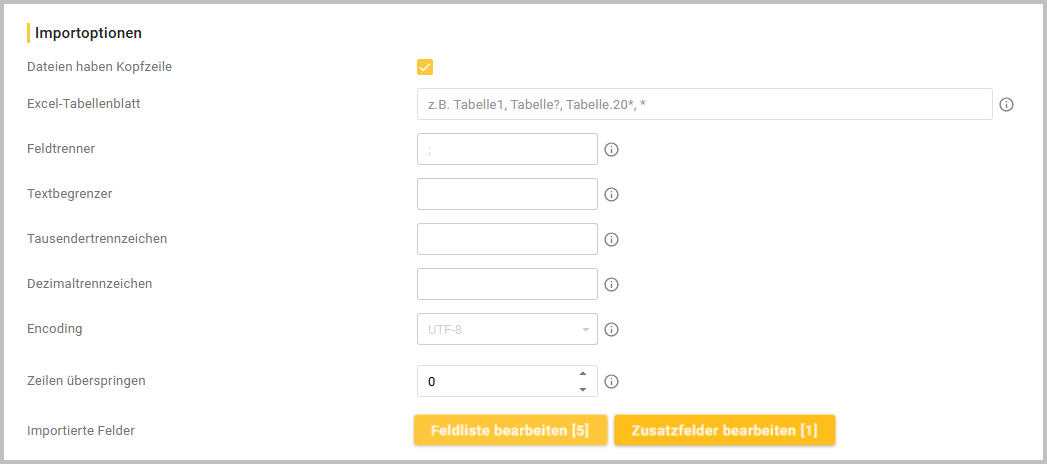Open the Encoding UTF-8 dropdown
This screenshot has width=1047, height=464.
point(507,329)
